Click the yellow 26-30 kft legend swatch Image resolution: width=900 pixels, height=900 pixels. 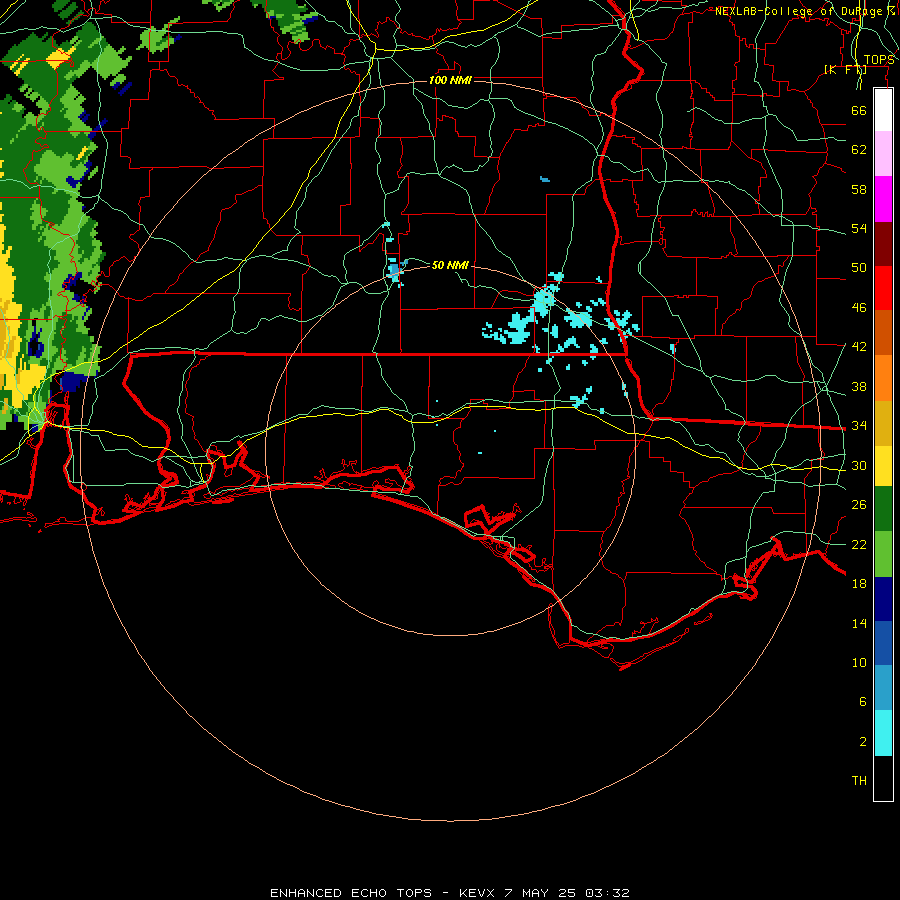tap(883, 465)
